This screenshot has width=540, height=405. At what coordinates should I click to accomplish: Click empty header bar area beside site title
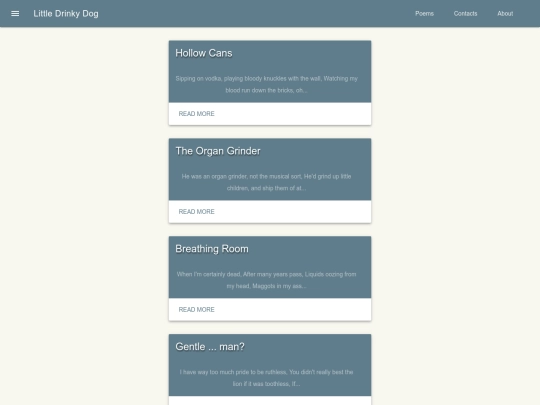tap(255, 13)
